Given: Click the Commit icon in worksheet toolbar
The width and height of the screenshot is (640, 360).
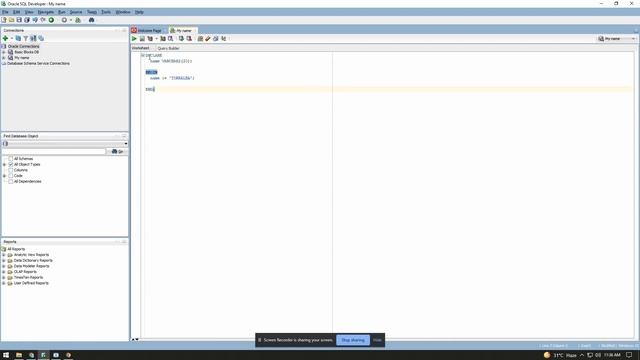Looking at the screenshot, I should (181, 39).
